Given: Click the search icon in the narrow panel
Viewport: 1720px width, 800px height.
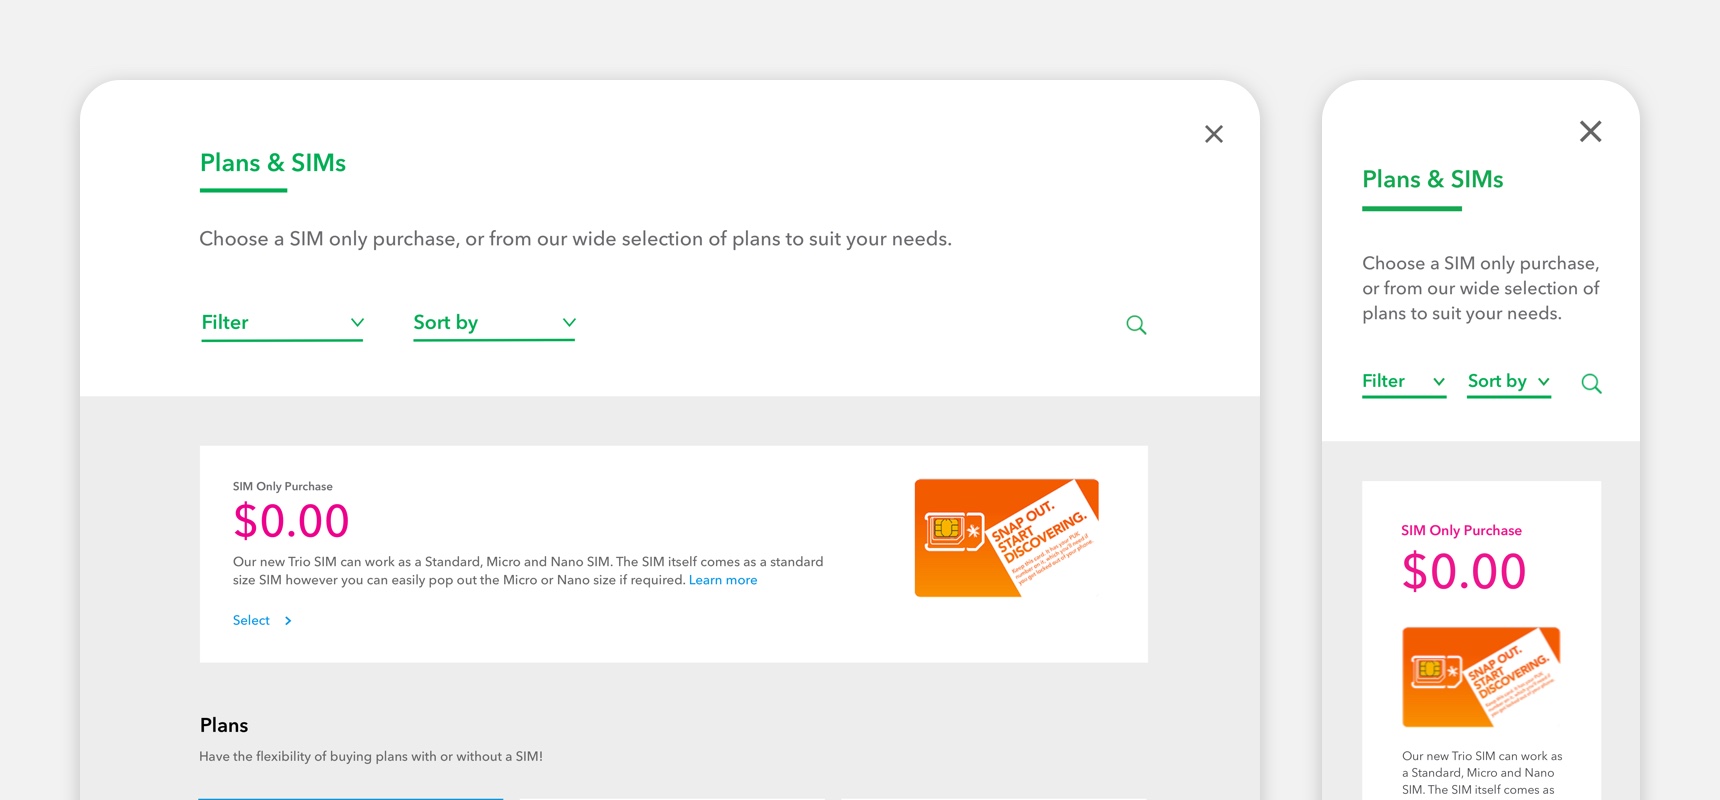Looking at the screenshot, I should point(1591,384).
